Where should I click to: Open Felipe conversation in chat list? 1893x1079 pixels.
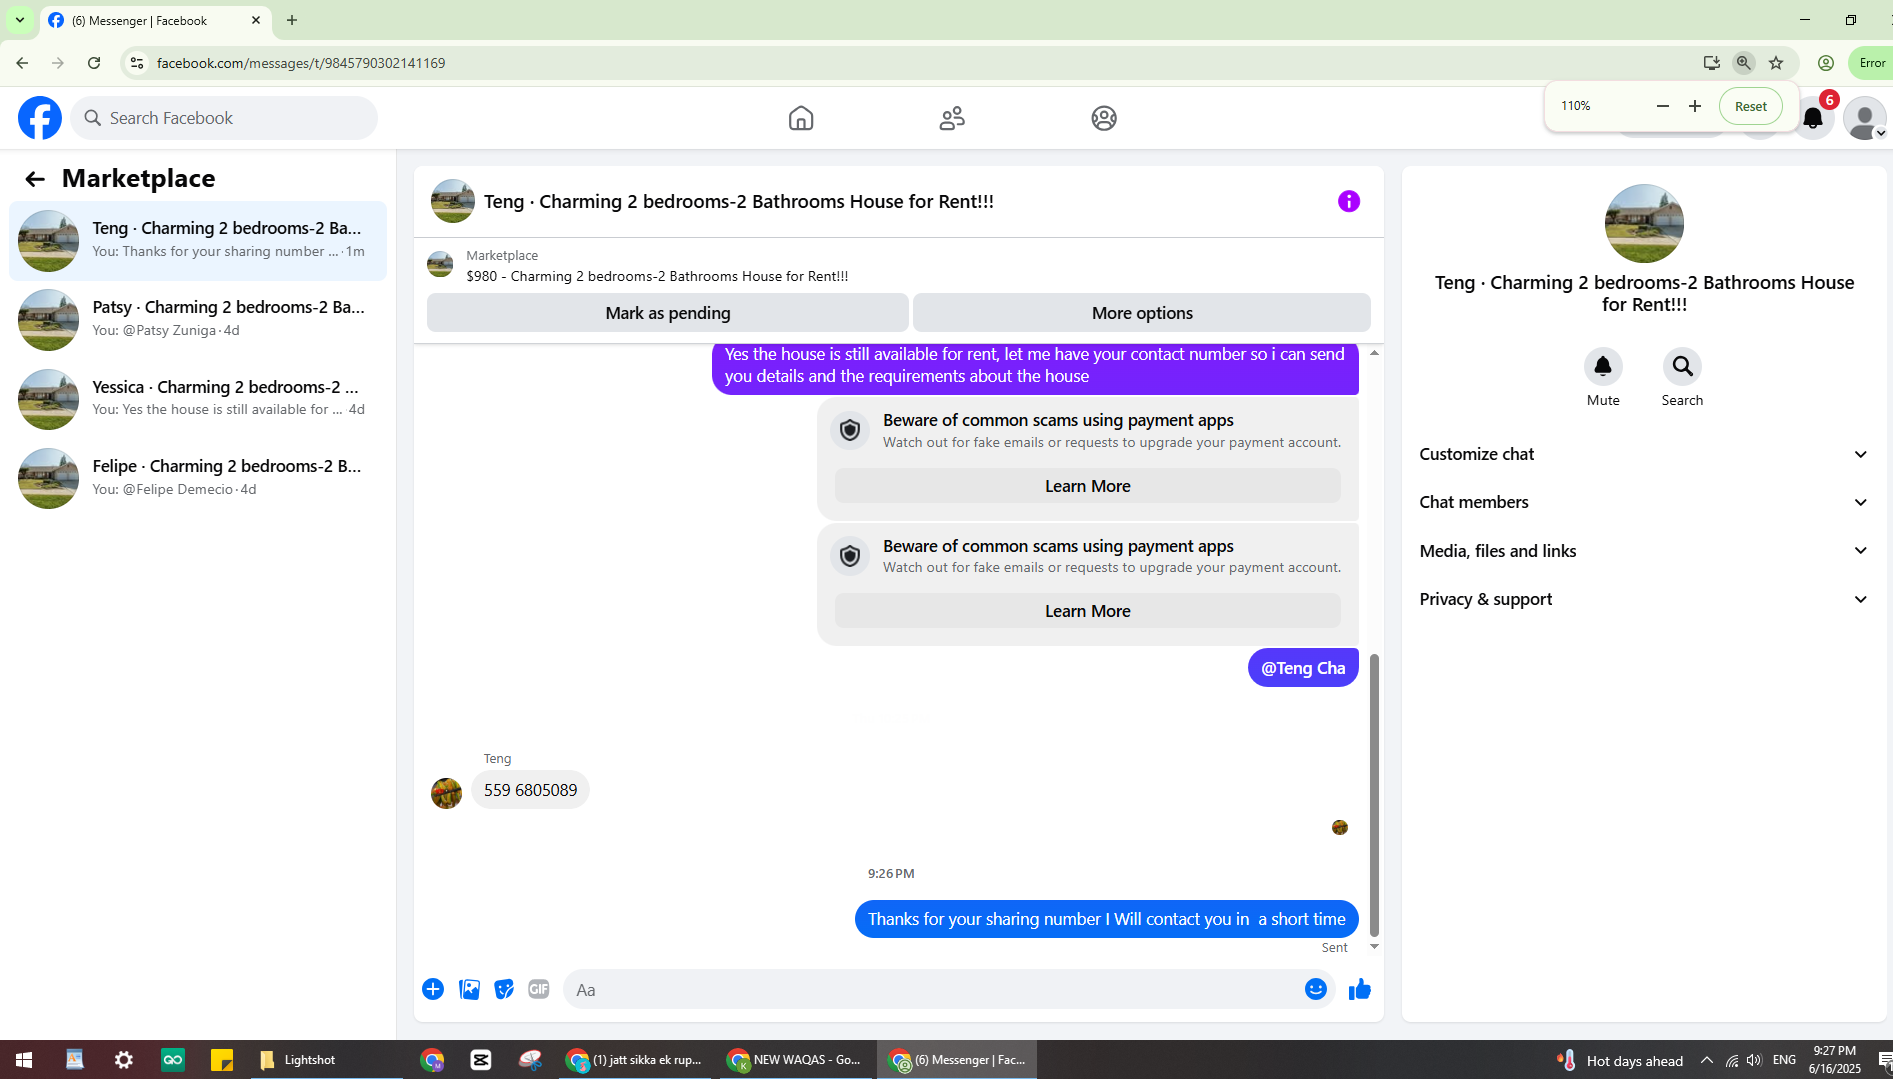click(x=198, y=478)
